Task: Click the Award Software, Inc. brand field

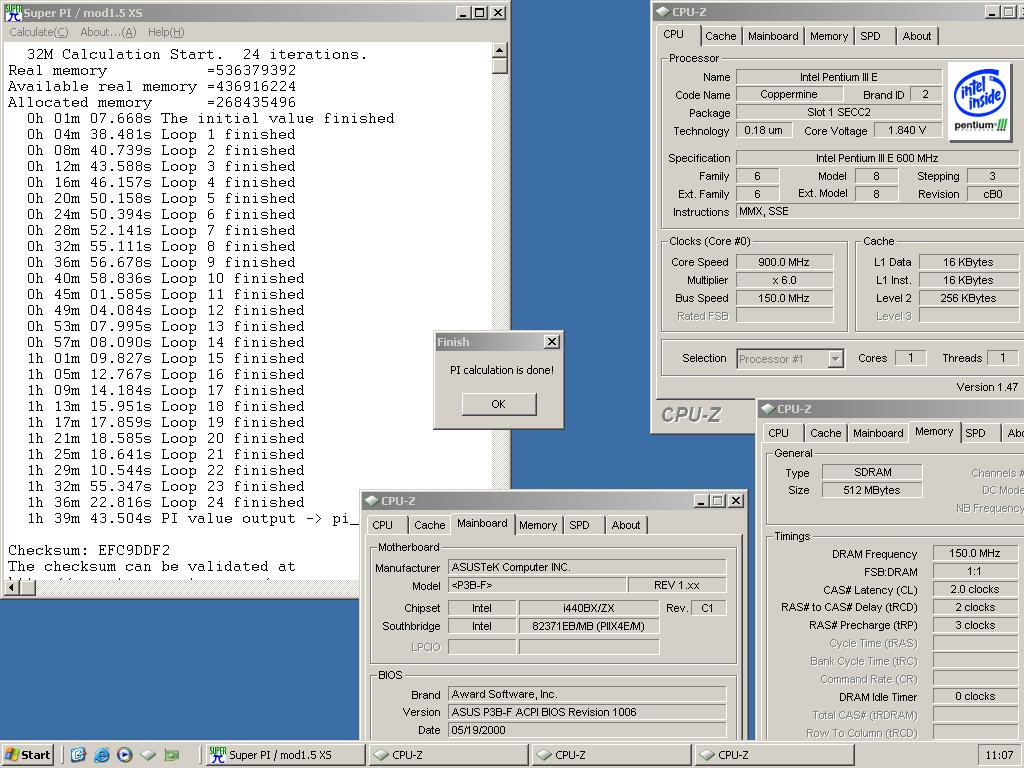Action: pyautogui.click(x=587, y=694)
